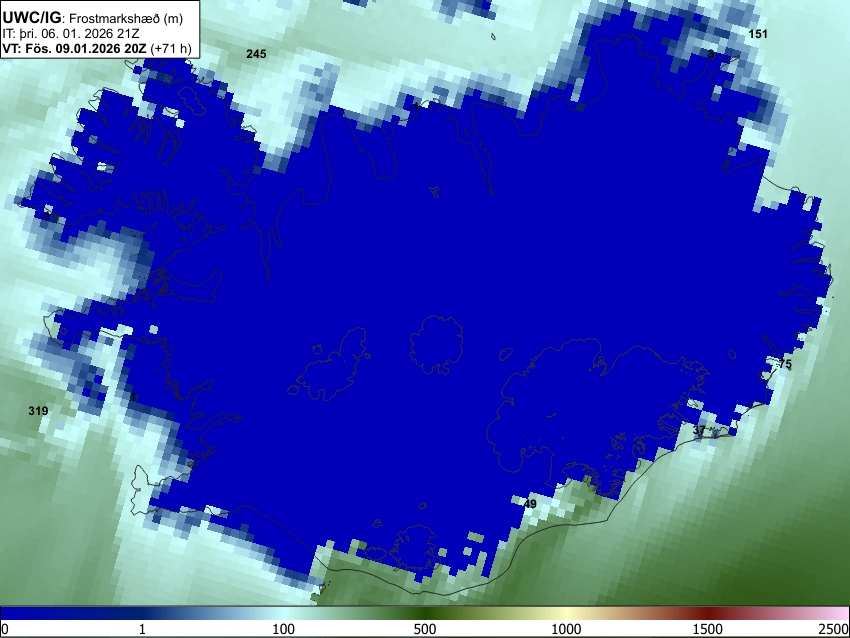Click the 0 label on the color scale
Screen dimensions: 850x638
pyautogui.click(x=5, y=629)
